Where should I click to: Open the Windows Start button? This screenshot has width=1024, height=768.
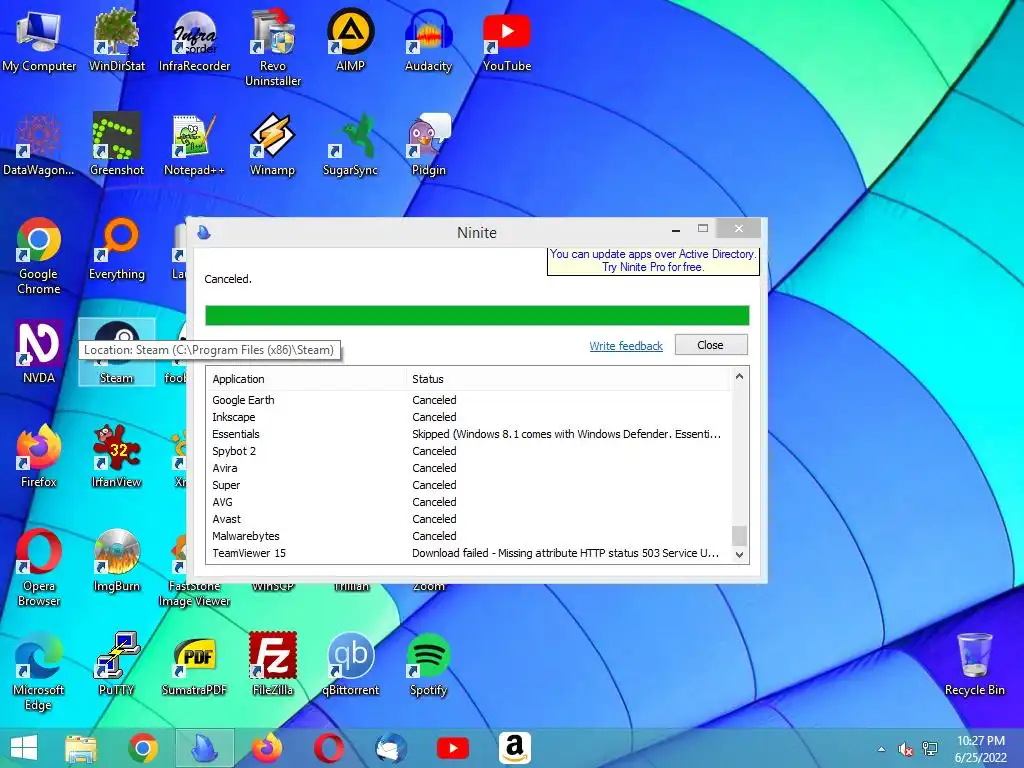(24, 748)
